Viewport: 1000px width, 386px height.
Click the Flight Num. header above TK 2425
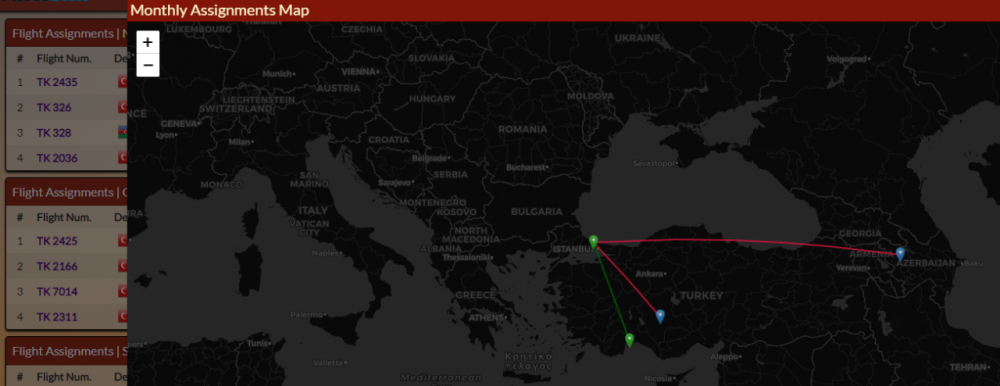(64, 217)
